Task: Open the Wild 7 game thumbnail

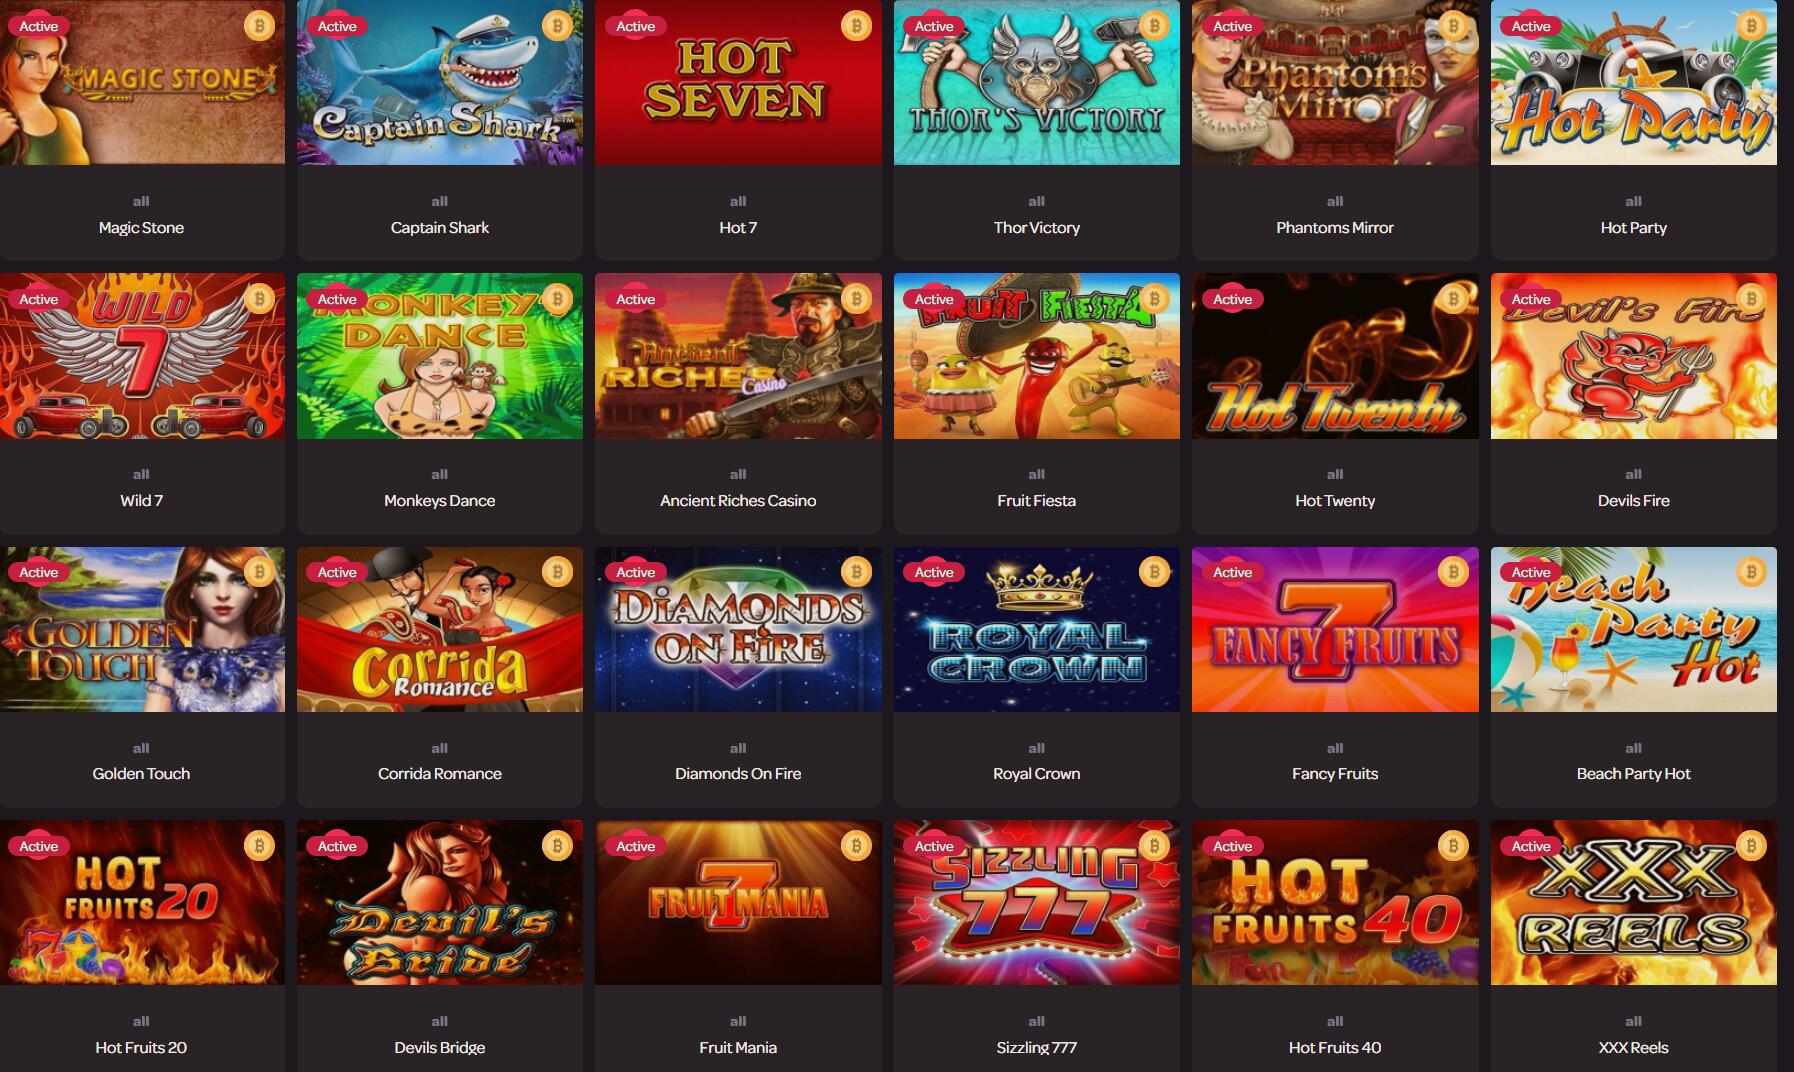Action: [142, 356]
